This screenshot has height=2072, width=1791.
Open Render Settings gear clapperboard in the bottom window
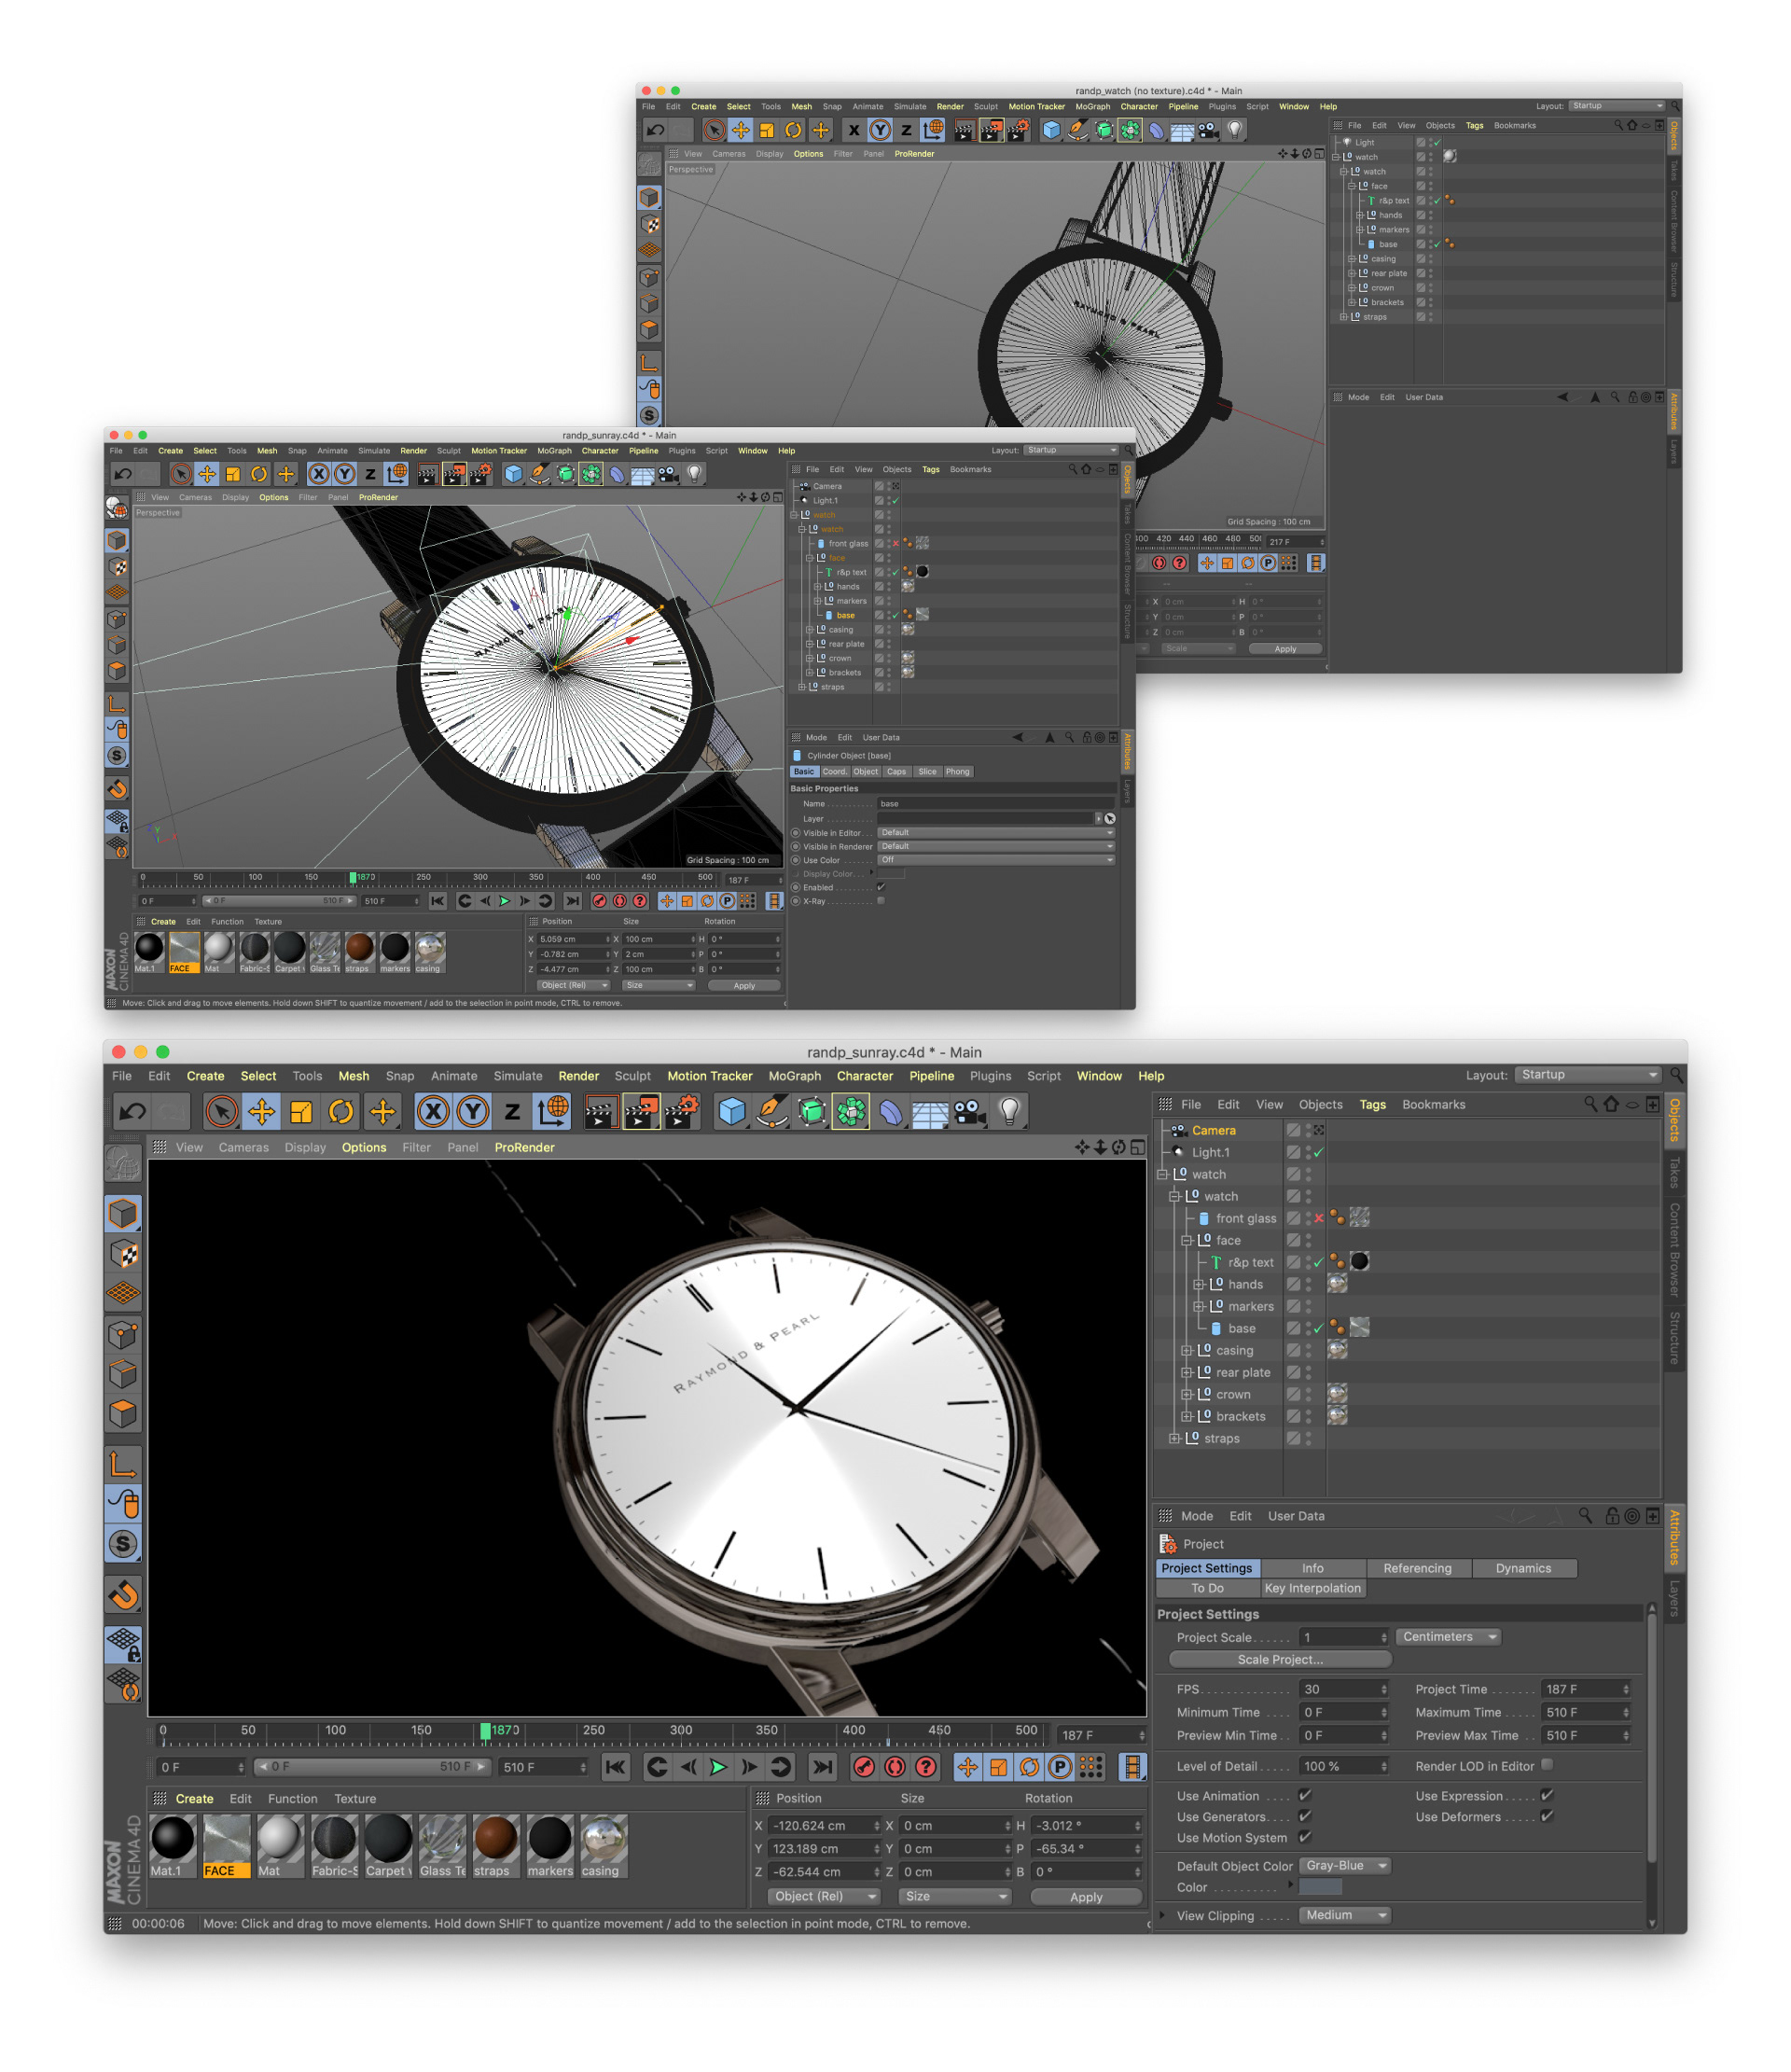pyautogui.click(x=682, y=1111)
